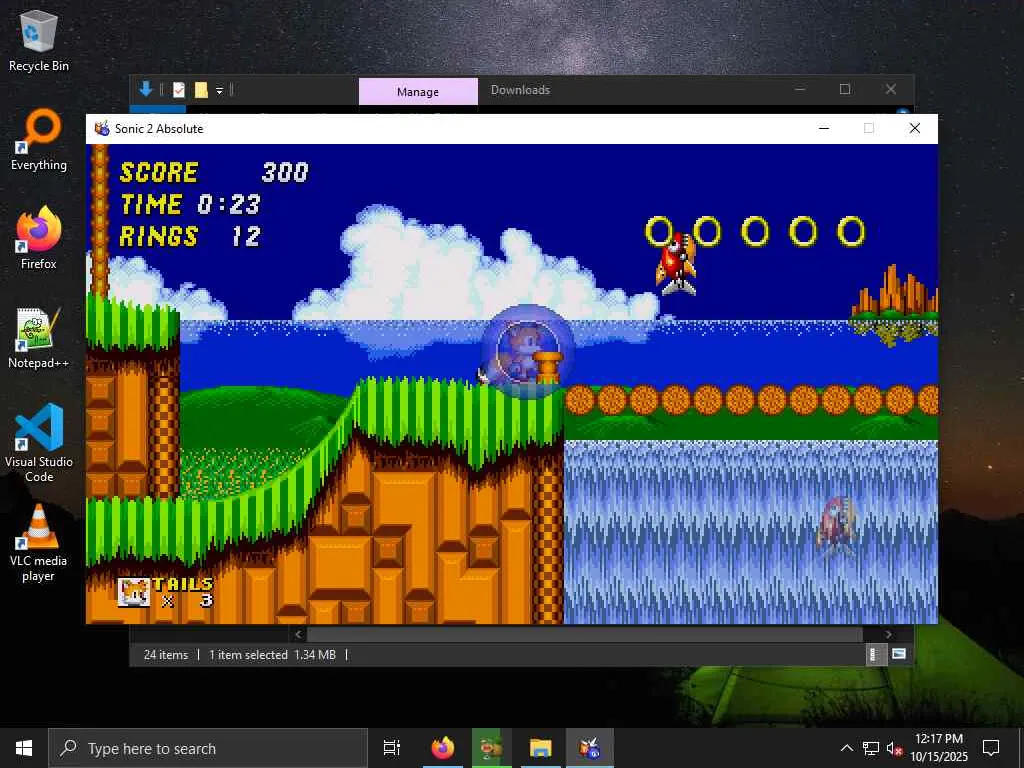The image size is (1024, 768).
Task: Open the Customize Quick Access Toolbar dropdown in Explorer
Action: click(219, 91)
